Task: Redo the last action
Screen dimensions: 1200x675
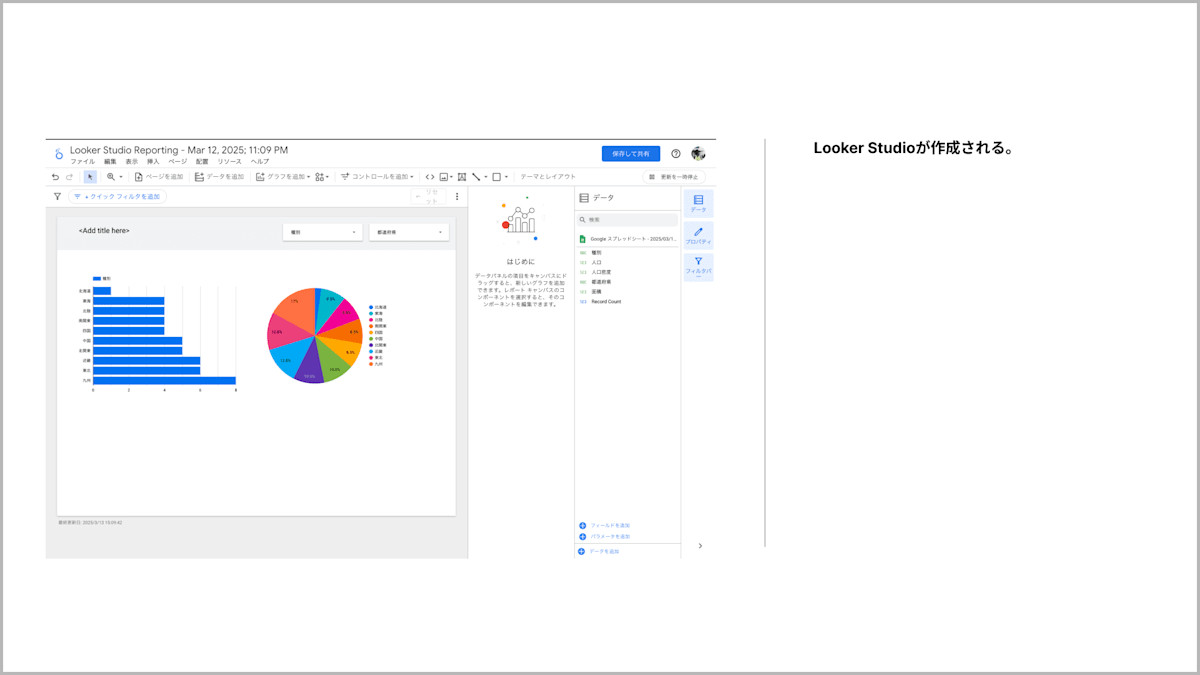Action: [x=69, y=177]
